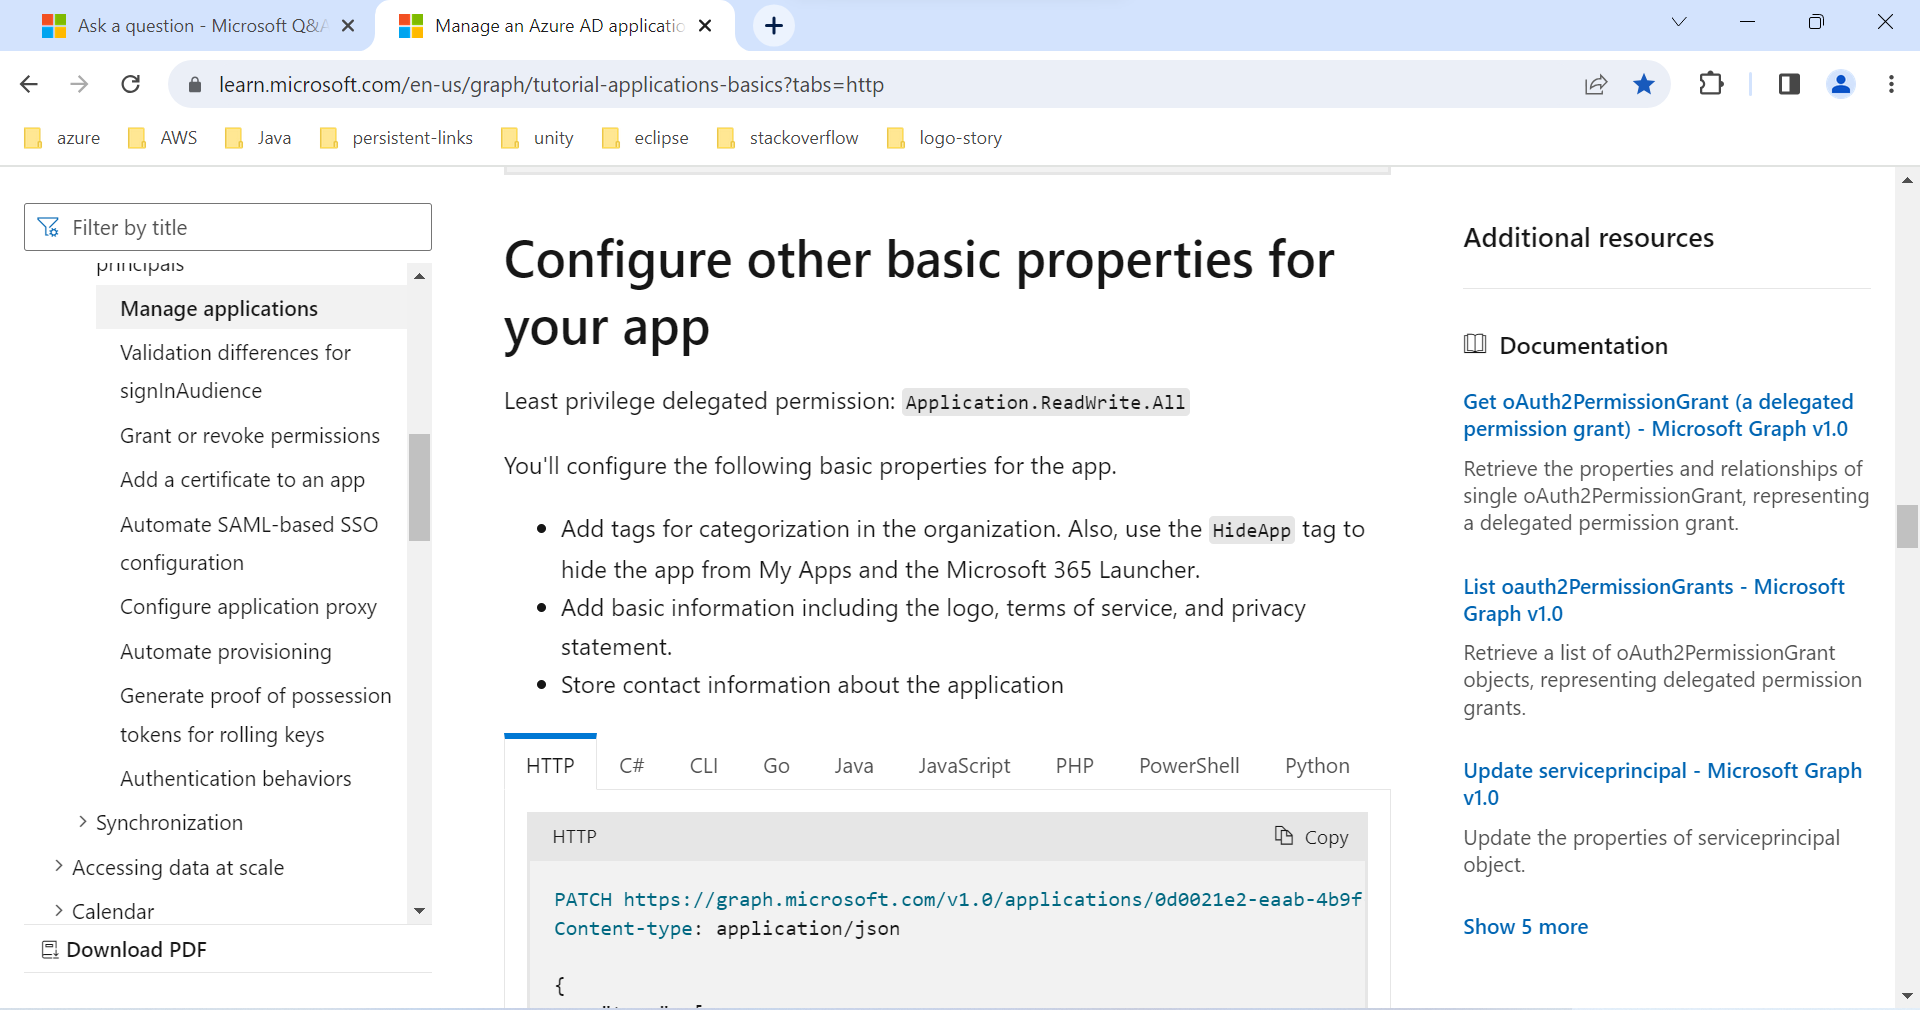Open the Java bookmarks folder
1920x1010 pixels.
(258, 138)
